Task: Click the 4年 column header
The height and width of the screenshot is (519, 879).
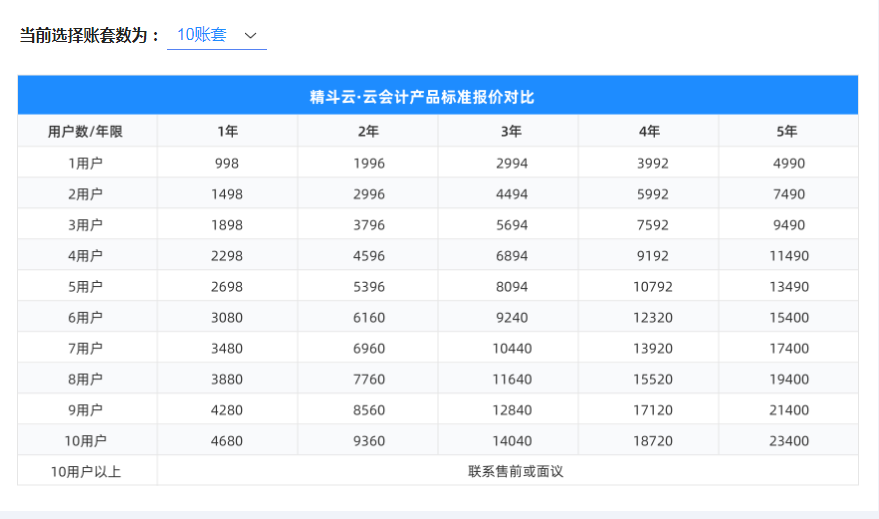Action: pos(649,131)
